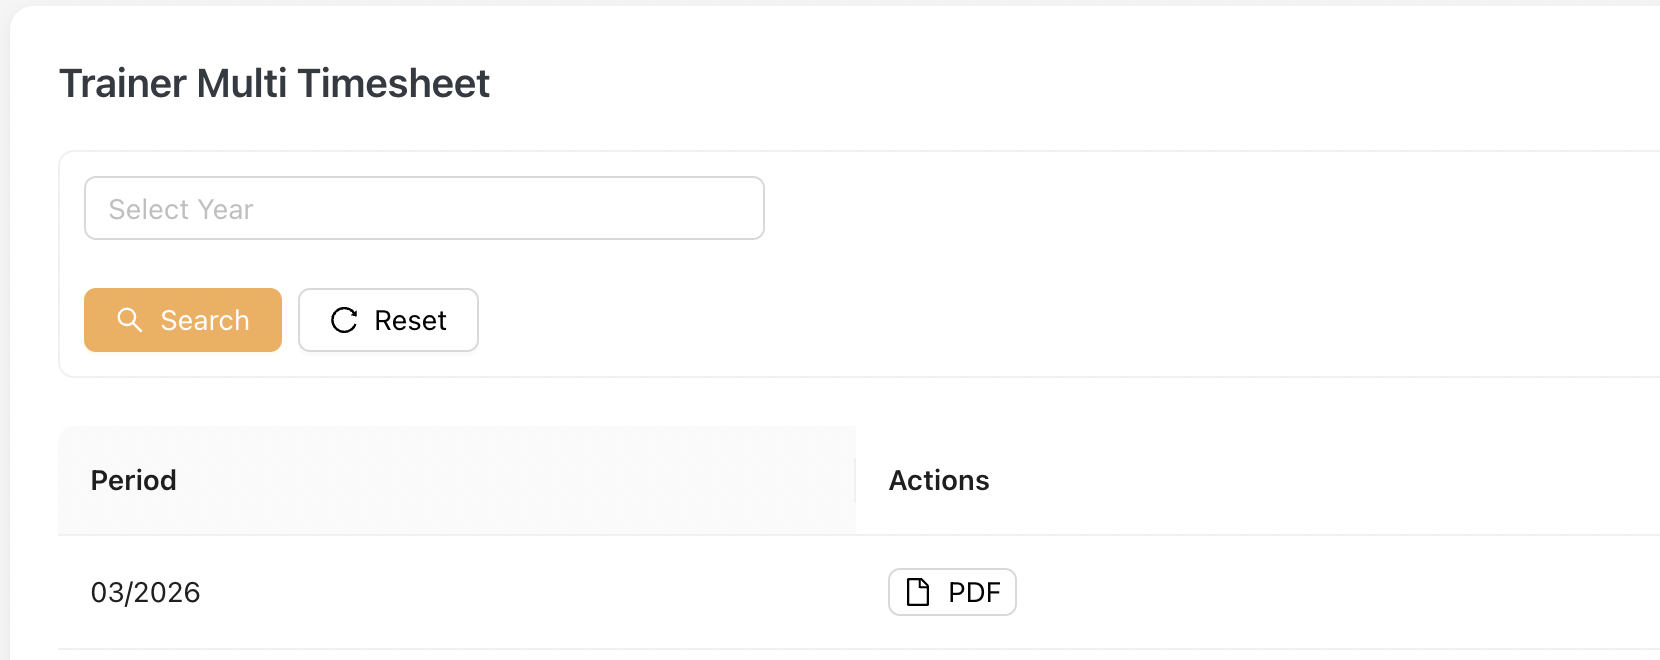Click the "Search" text label
The width and height of the screenshot is (1660, 660).
tap(205, 320)
